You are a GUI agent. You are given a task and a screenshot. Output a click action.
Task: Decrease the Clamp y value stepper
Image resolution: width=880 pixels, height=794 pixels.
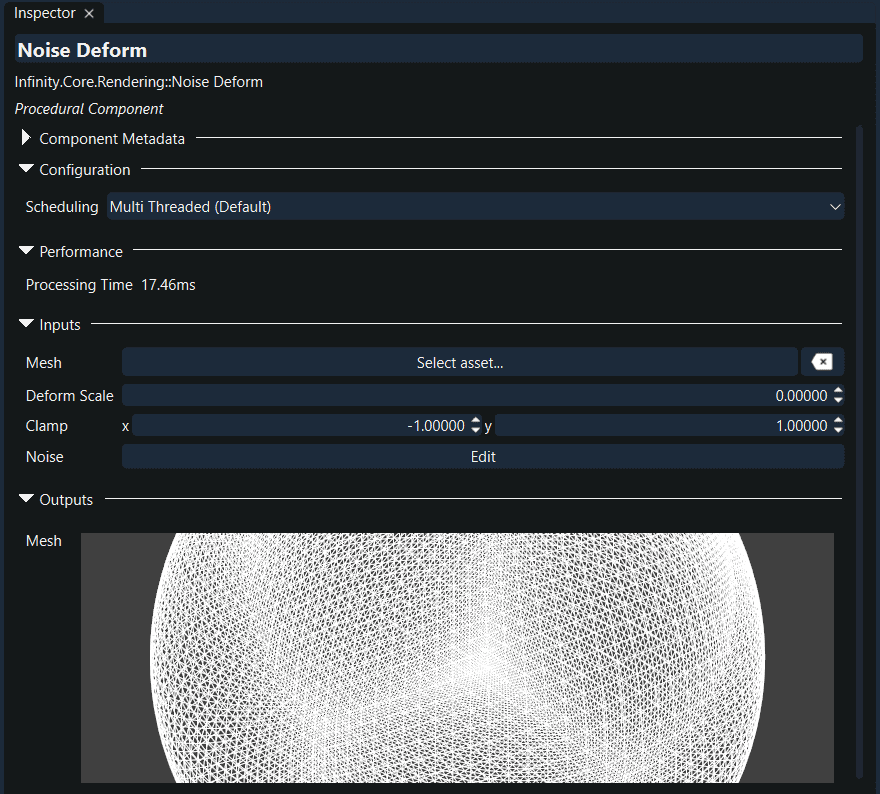[838, 430]
